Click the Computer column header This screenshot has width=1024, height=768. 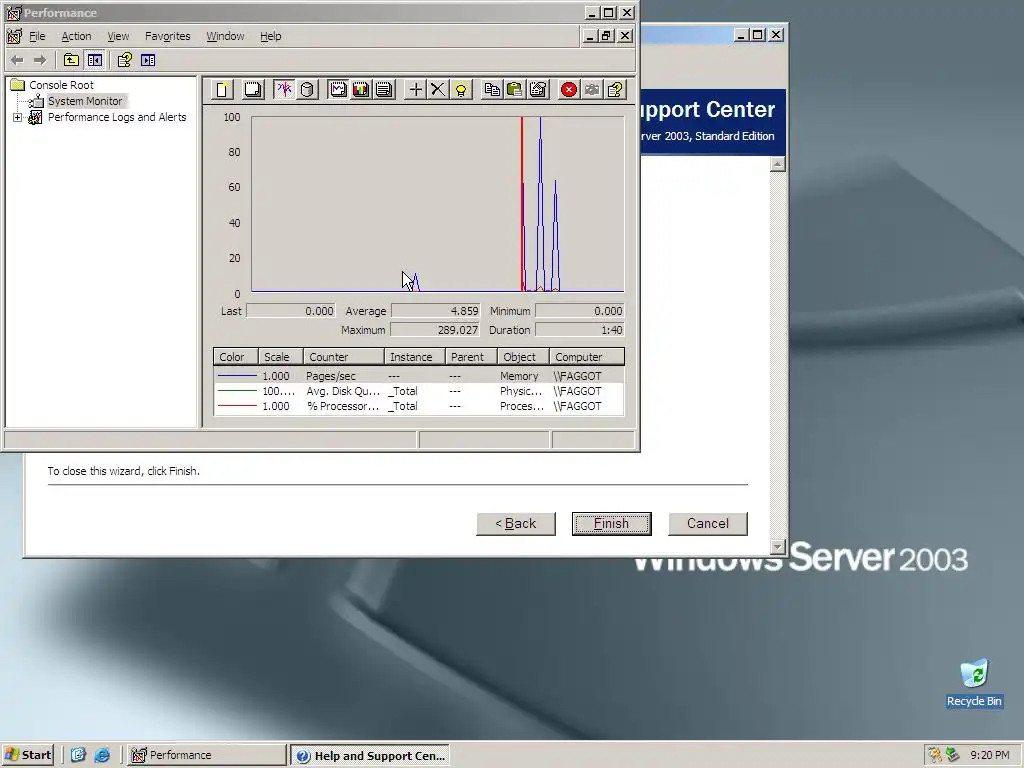[x=586, y=357]
